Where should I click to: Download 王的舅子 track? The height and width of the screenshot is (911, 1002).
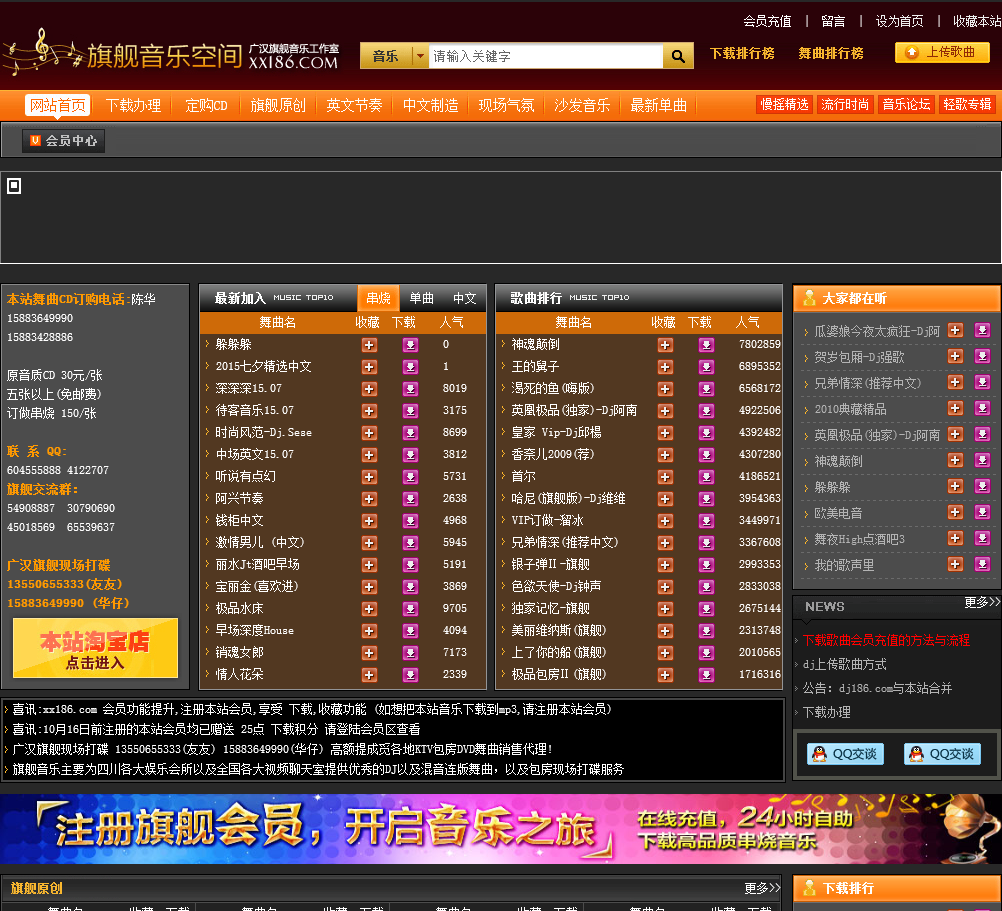[x=706, y=367]
